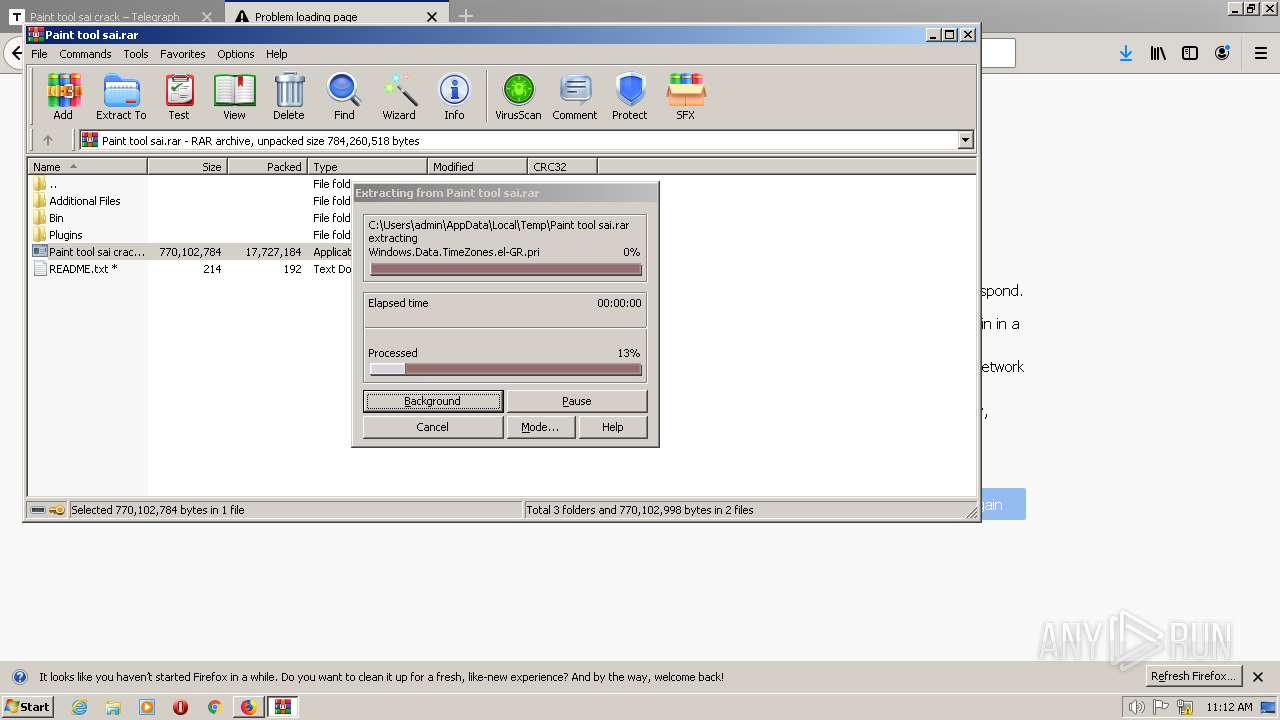Open the Favorites menu
Screen dimensions: 1280x720
(x=183, y=54)
